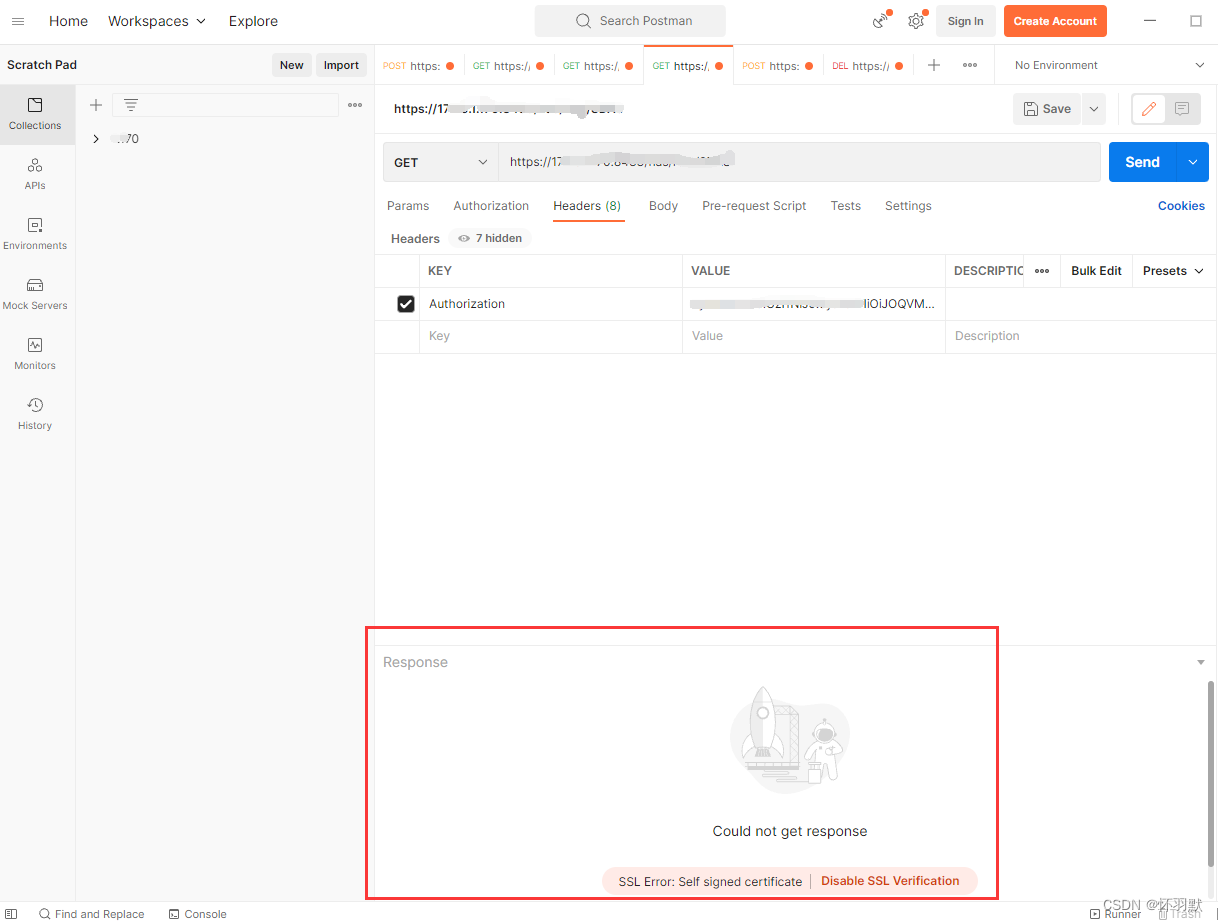The image size is (1218, 922).
Task: Click the Sign In button
Action: (x=965, y=21)
